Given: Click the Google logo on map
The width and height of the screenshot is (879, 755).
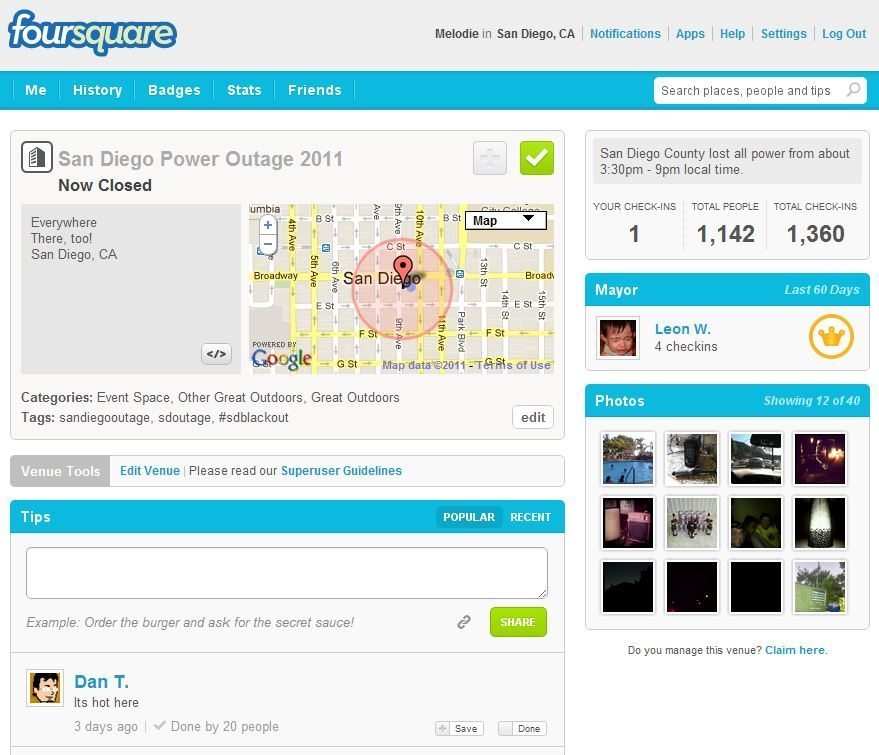Looking at the screenshot, I should [x=281, y=359].
